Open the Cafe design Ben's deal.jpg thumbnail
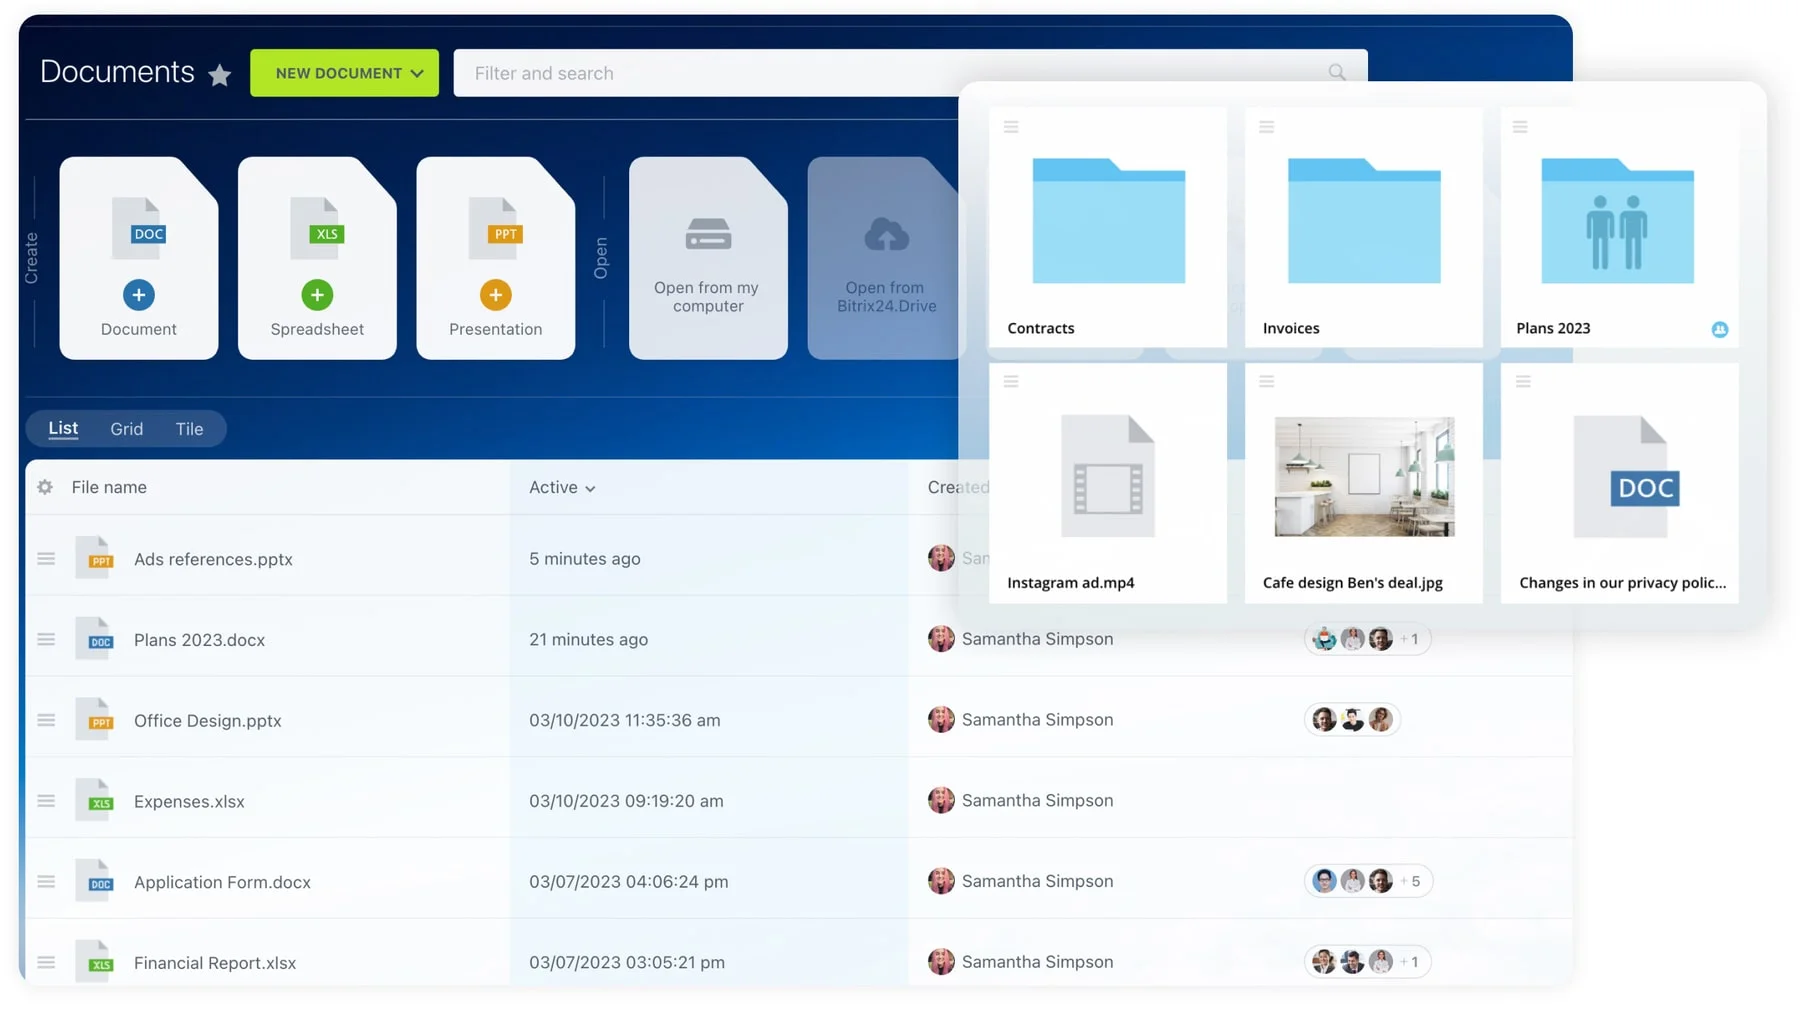 tap(1363, 477)
